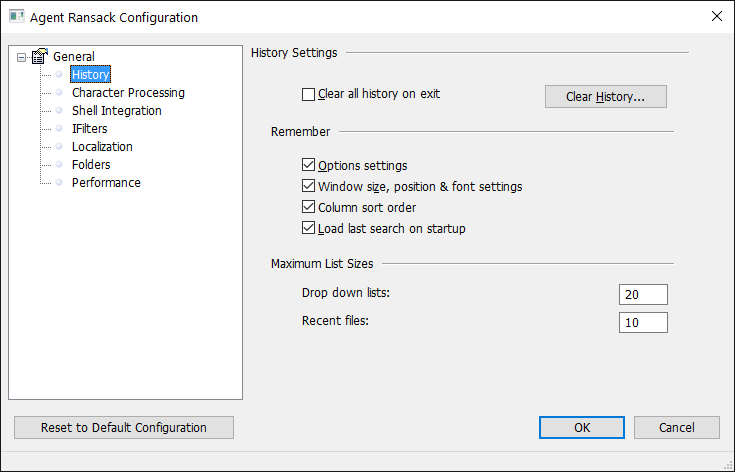This screenshot has height=472, width=735.
Task: Click the Drop down lists size field
Action: point(643,294)
